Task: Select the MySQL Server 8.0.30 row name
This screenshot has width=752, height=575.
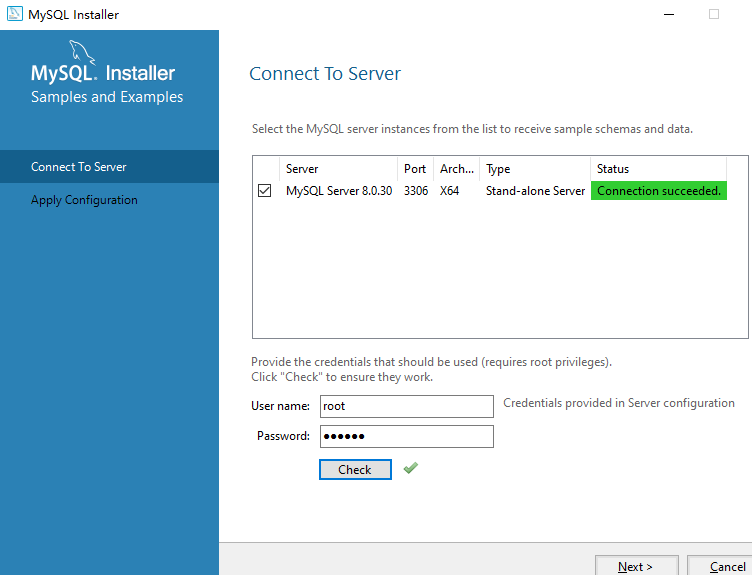Action: tap(338, 191)
